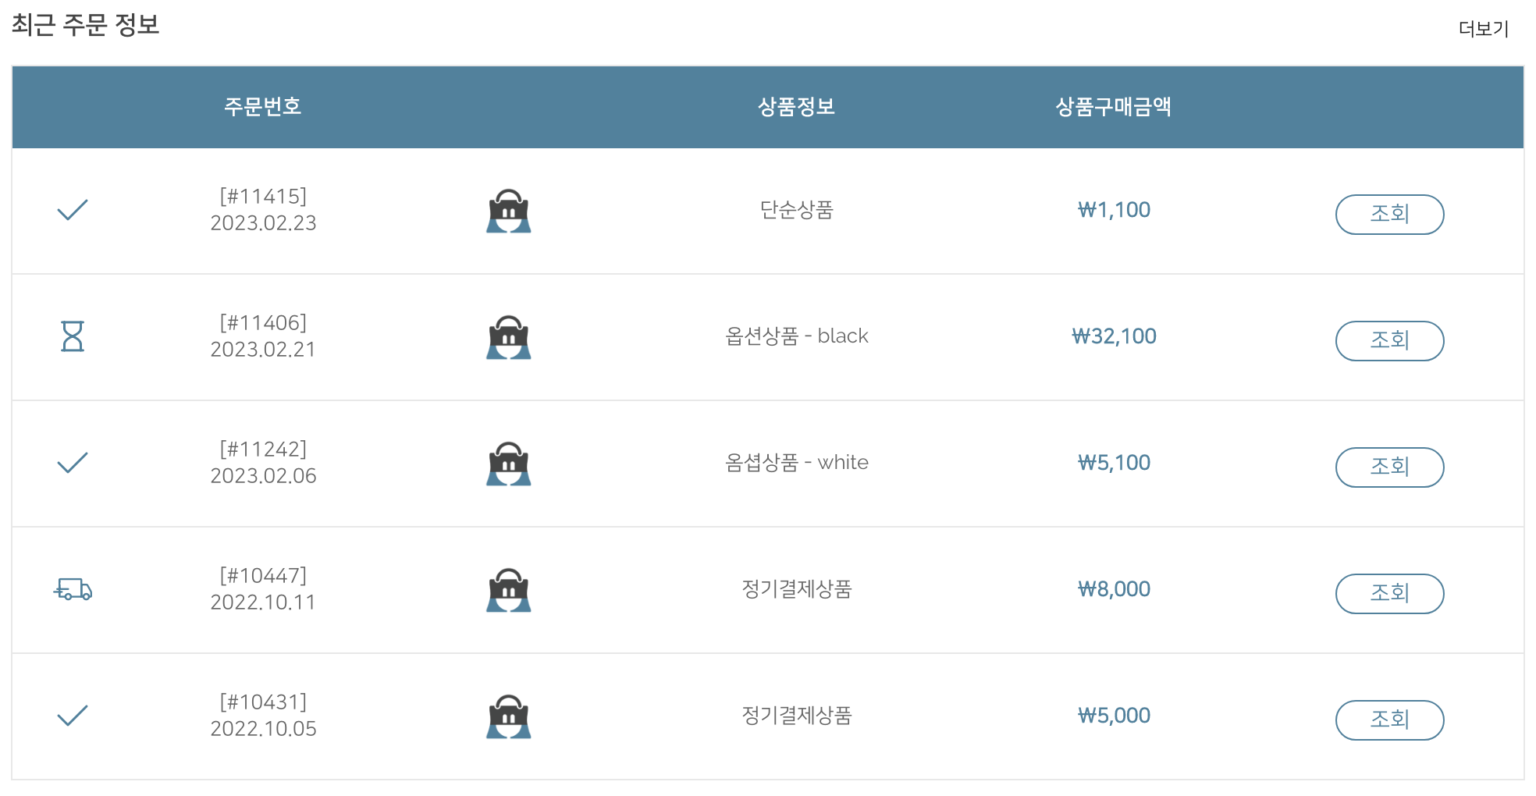Click the 단순상품 product bag thumbnail
Viewport: 1536px width, 796px height.
click(x=508, y=211)
